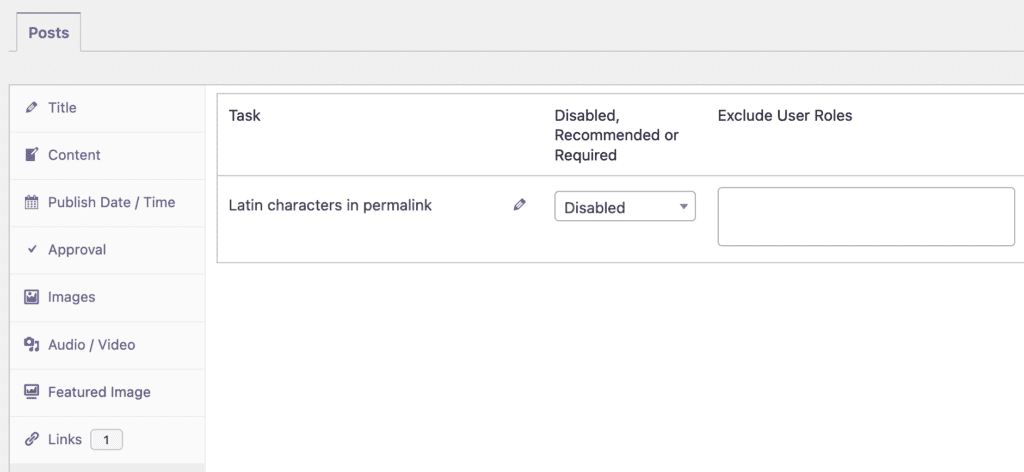Image resolution: width=1024 pixels, height=472 pixels.
Task: Open the Title settings section
Action: point(62,107)
